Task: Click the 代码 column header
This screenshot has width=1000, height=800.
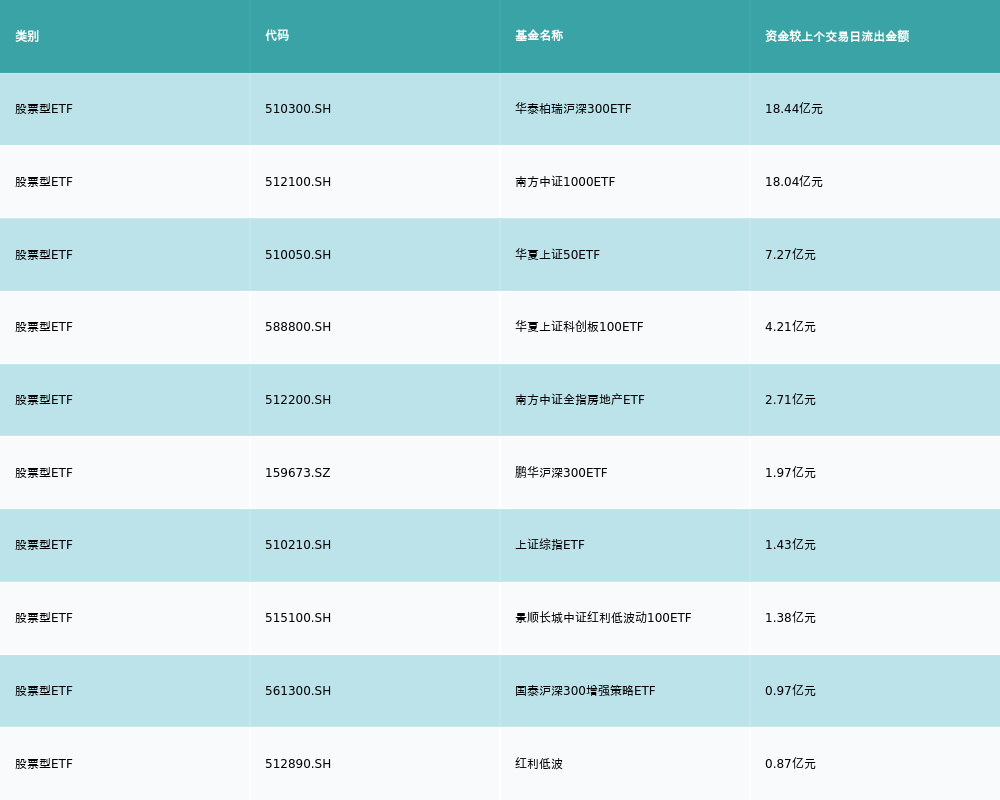Action: pyautogui.click(x=277, y=36)
